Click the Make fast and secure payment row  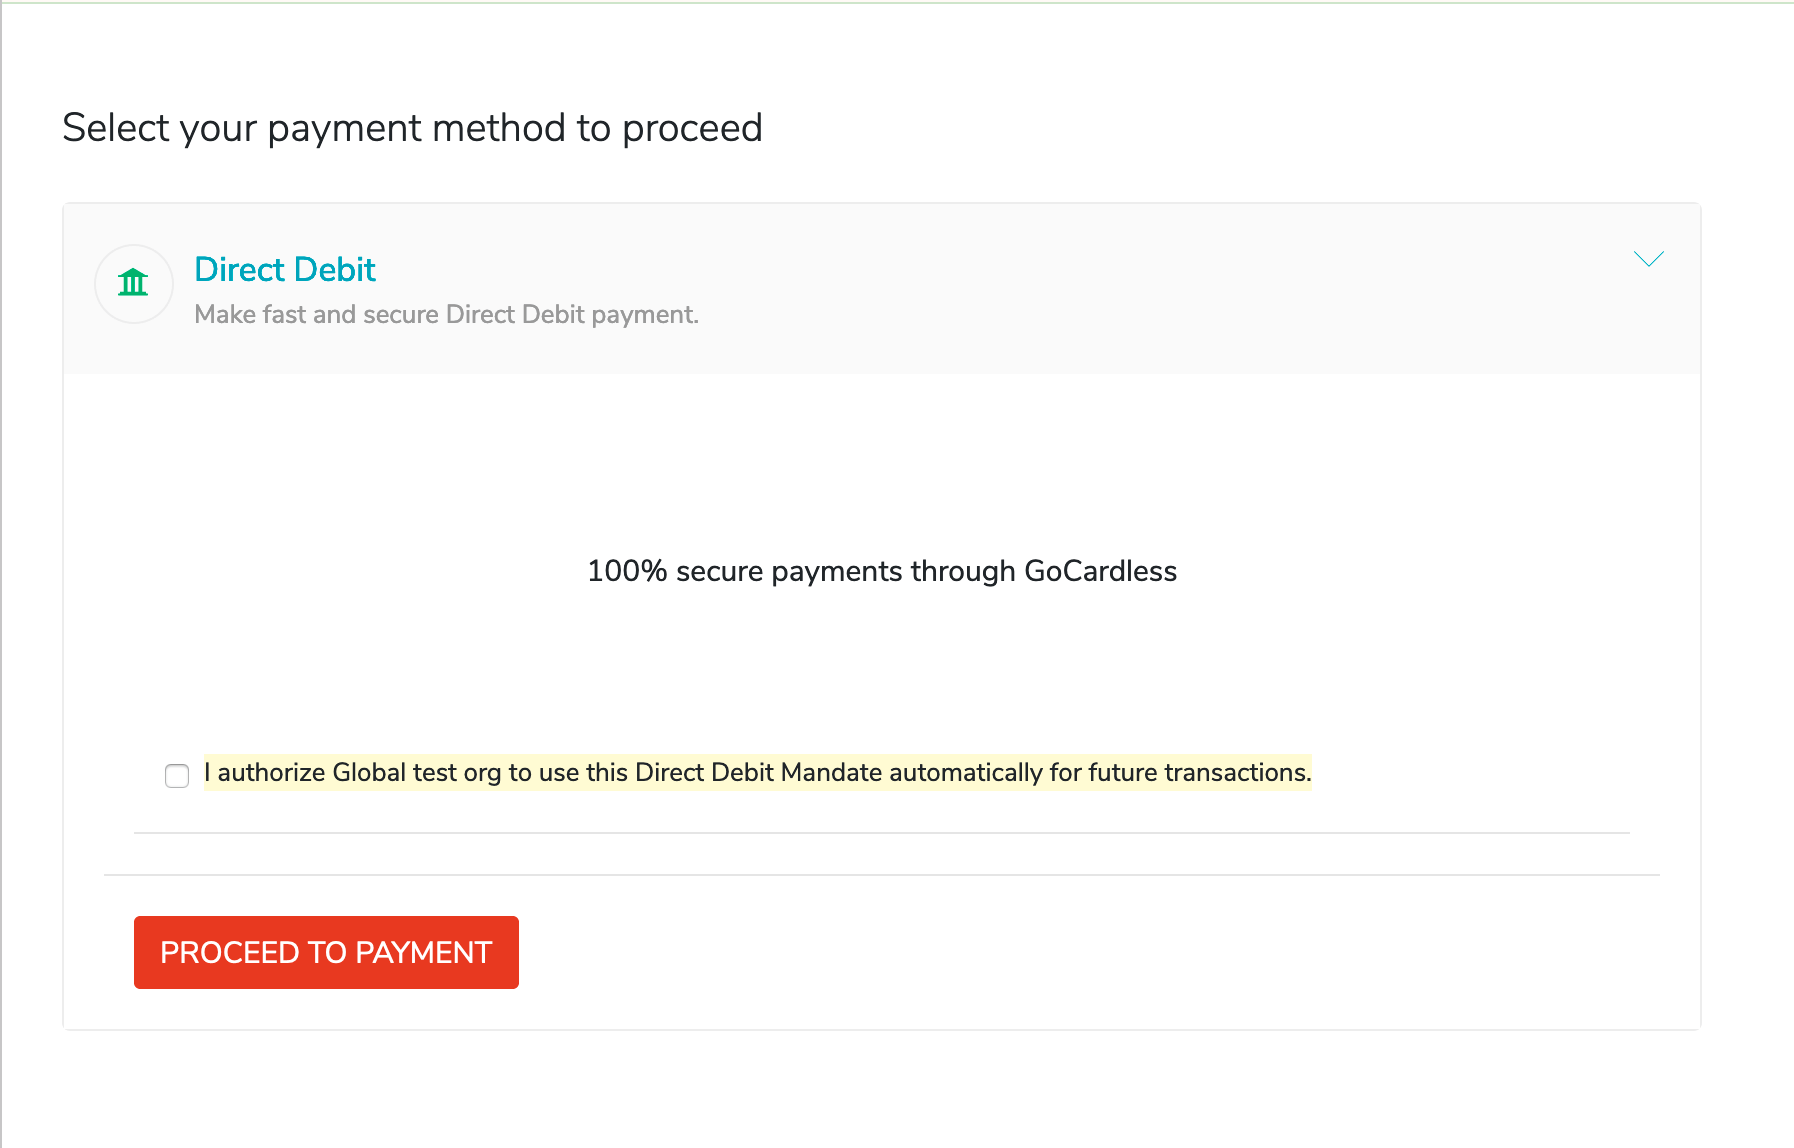(x=446, y=314)
